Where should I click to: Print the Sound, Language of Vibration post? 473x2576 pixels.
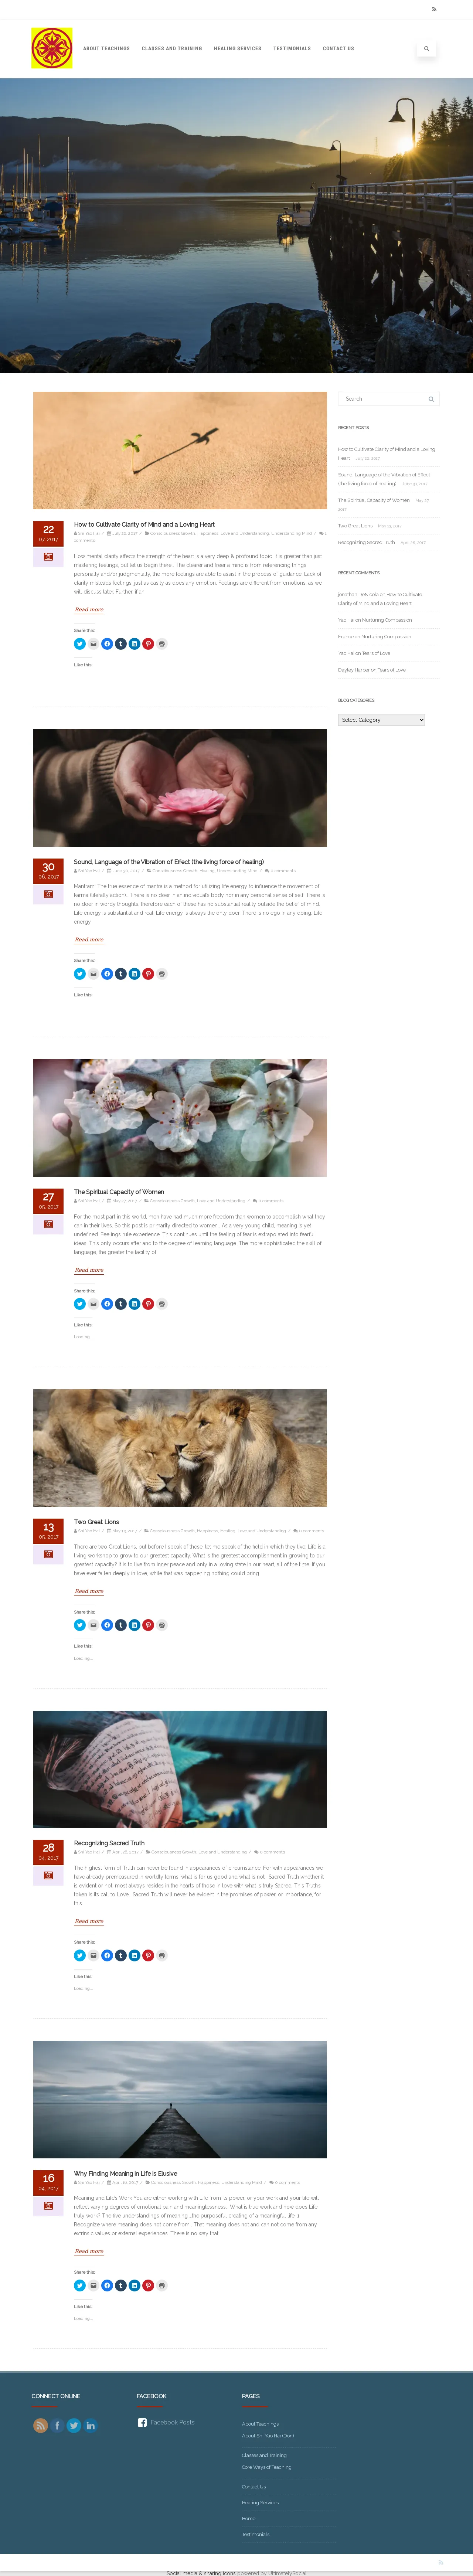pyautogui.click(x=162, y=974)
